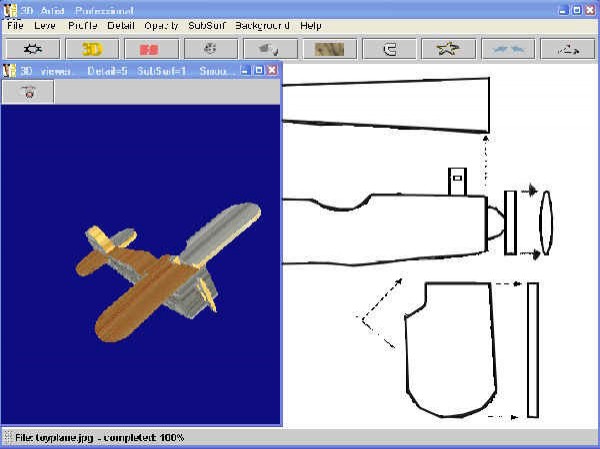
Task: Click the dotted arrow path toolbar button
Action: tap(568, 49)
